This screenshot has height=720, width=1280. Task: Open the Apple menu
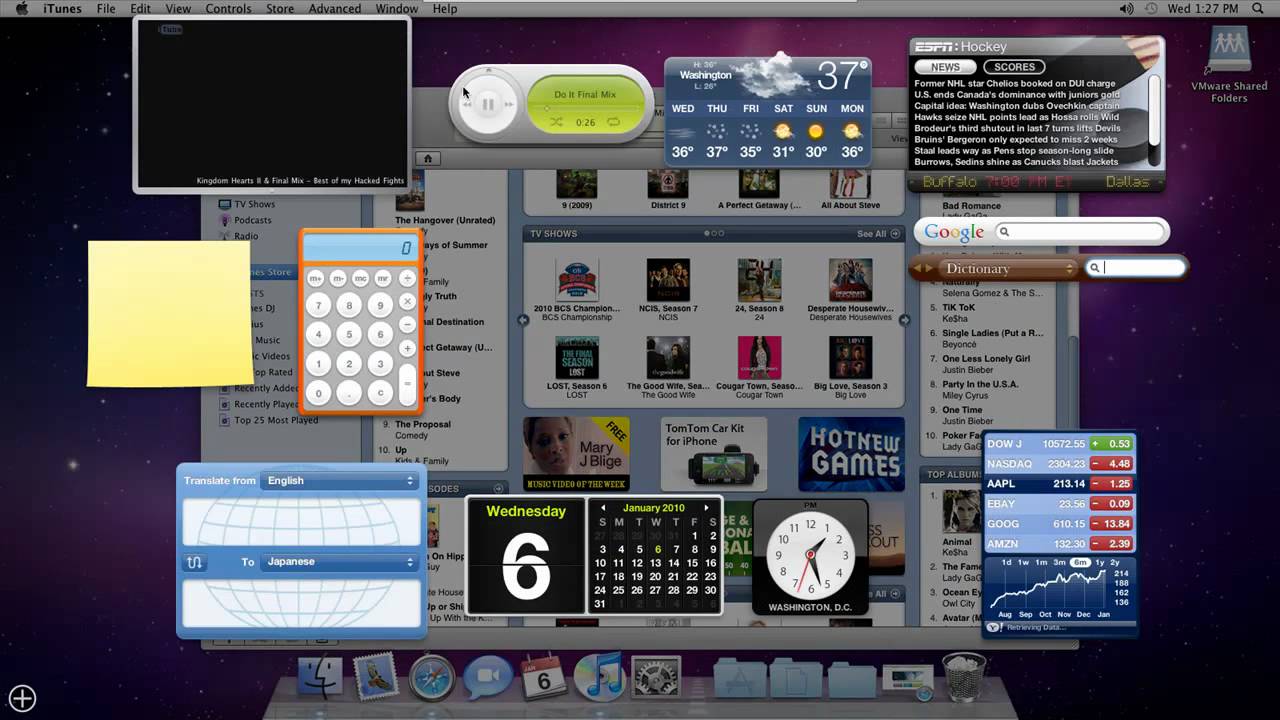(21, 9)
